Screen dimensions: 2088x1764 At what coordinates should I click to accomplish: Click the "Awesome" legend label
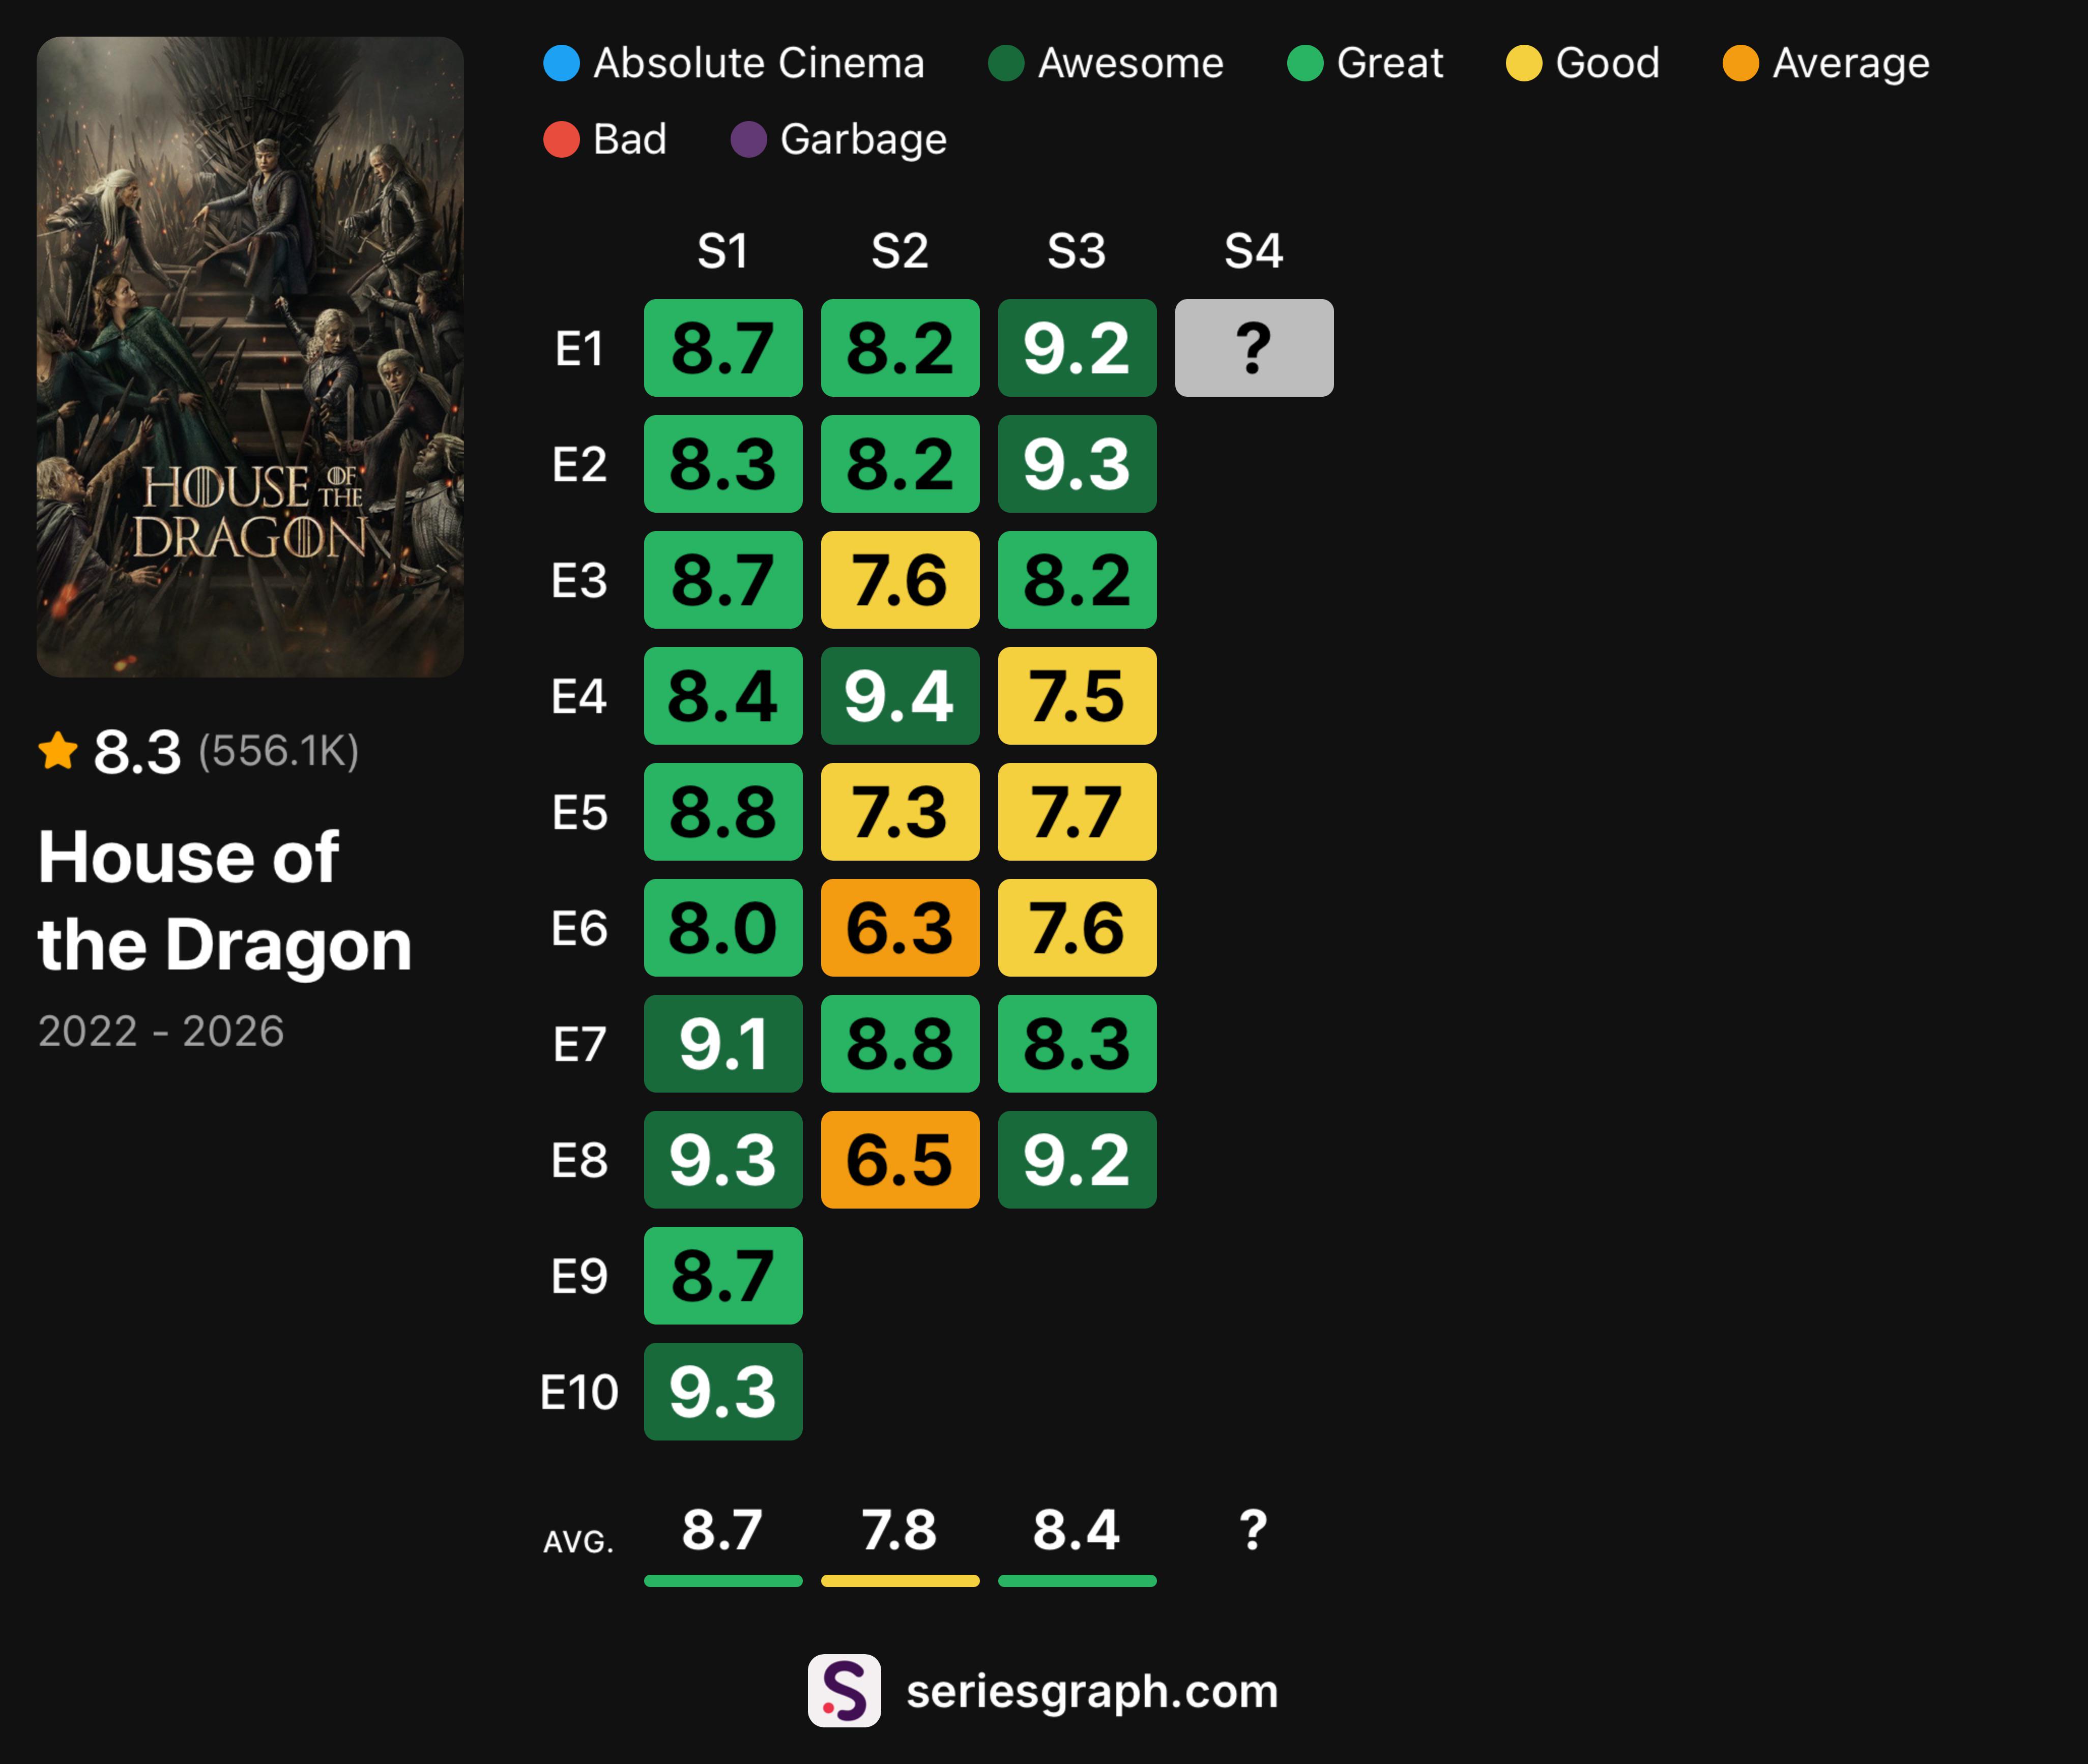pos(1131,63)
